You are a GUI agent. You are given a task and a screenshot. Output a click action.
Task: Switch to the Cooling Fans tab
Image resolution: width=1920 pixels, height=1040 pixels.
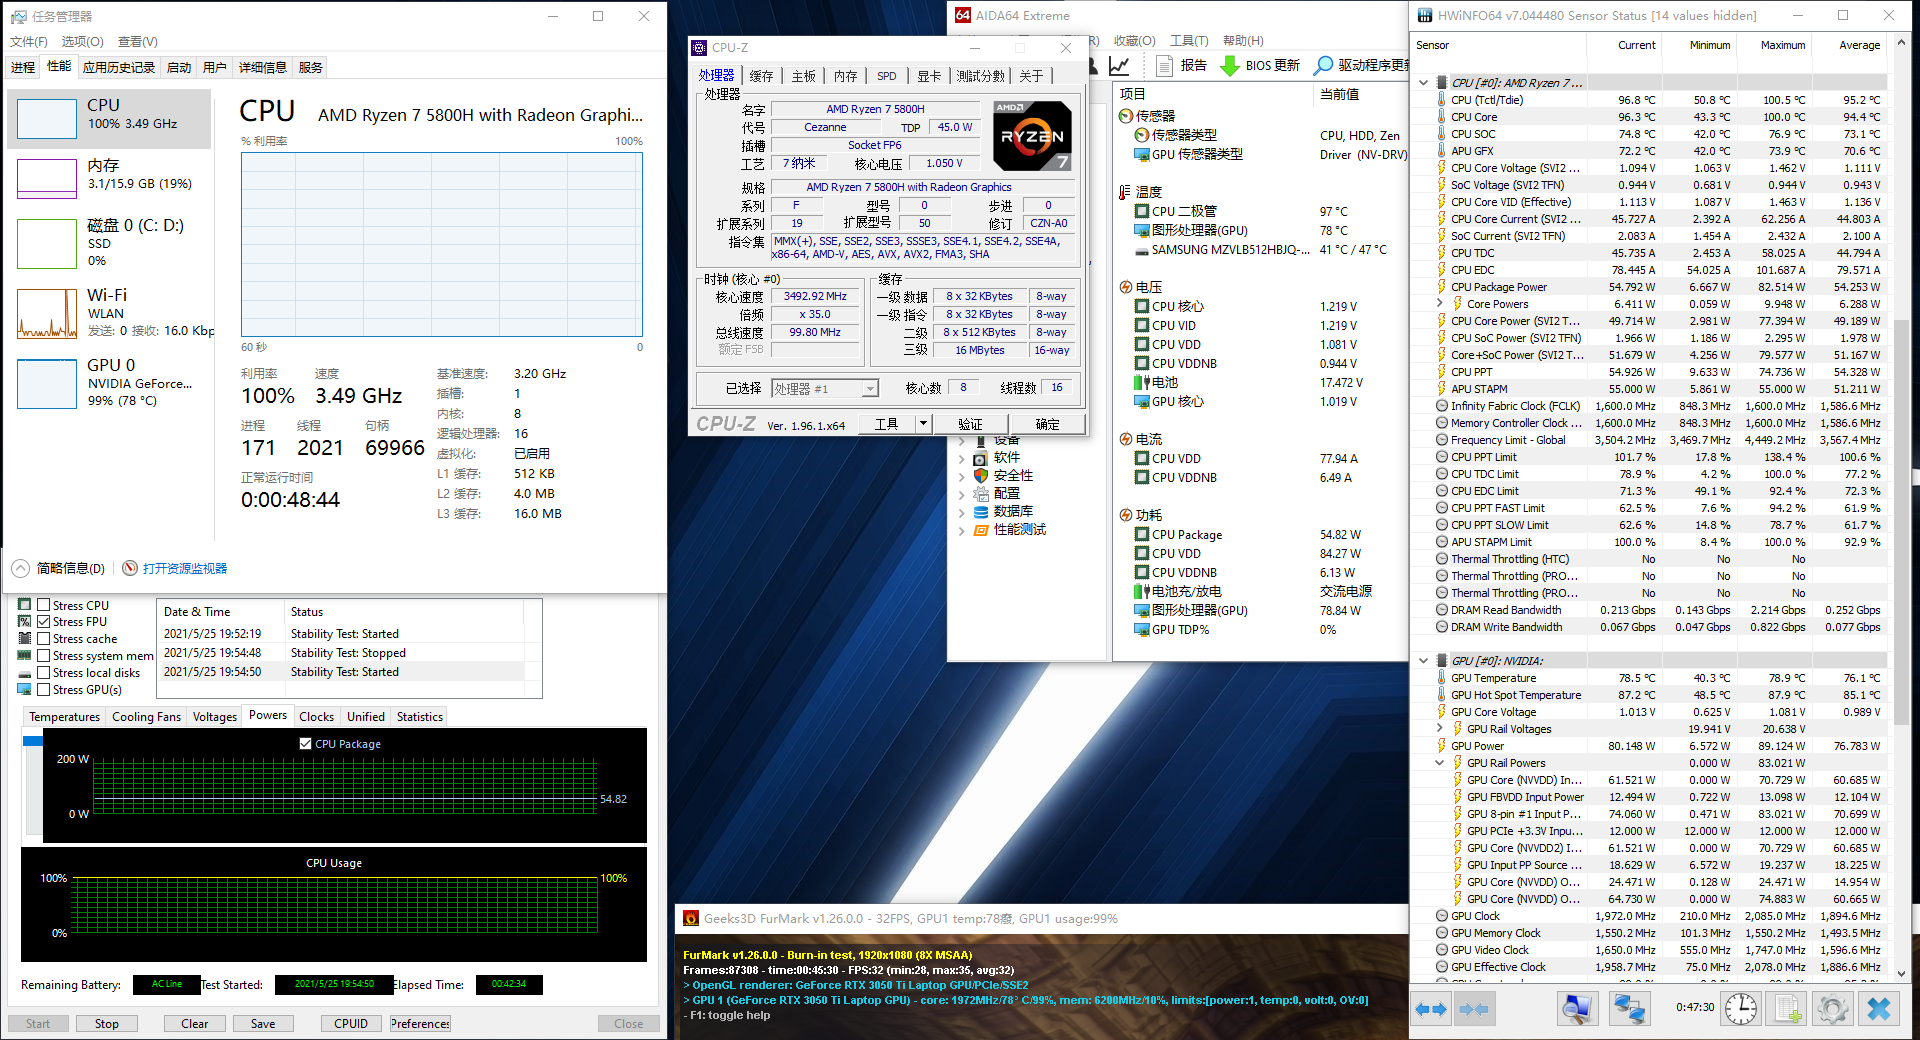click(x=146, y=717)
